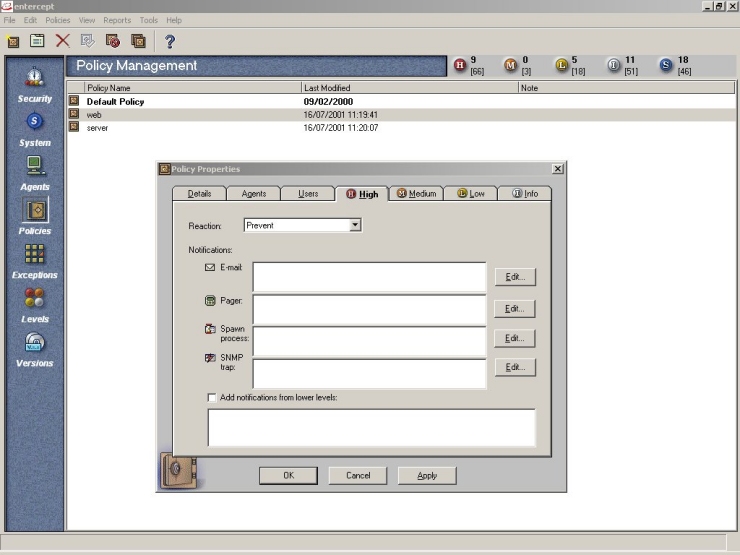Click the red X delete icon
740x555 pixels.
pos(62,41)
